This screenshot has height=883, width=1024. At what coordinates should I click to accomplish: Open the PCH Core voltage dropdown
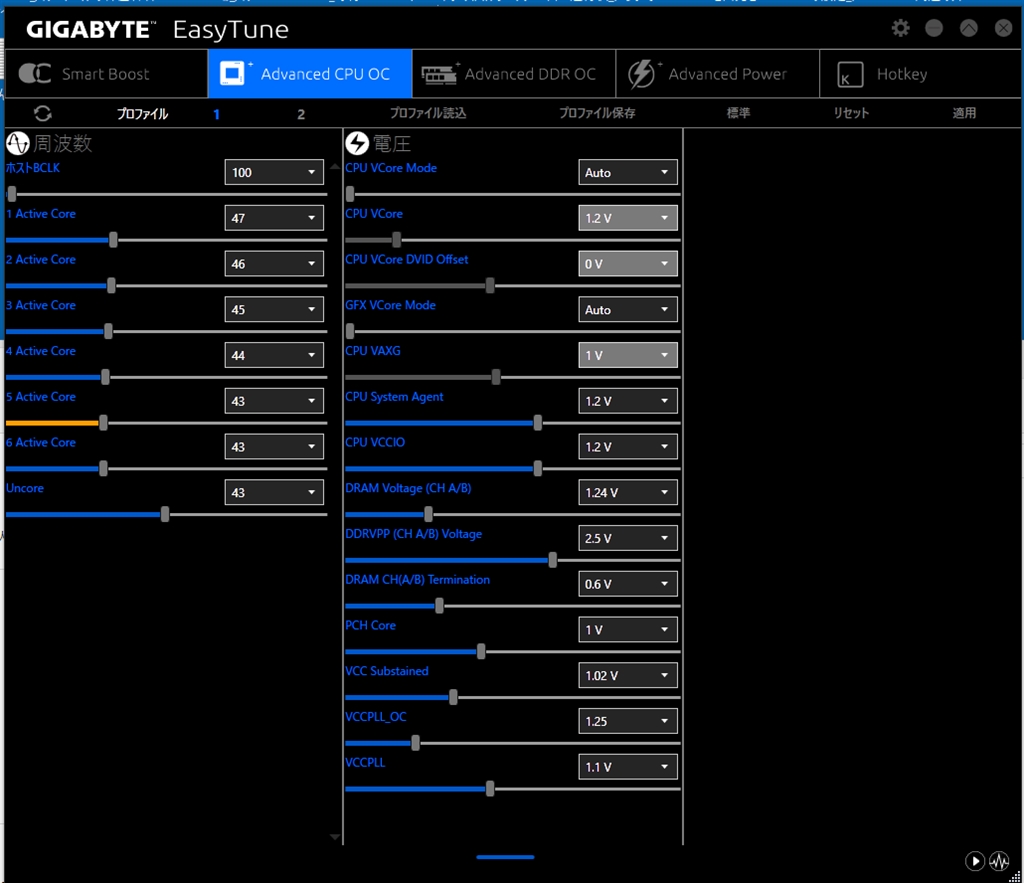tap(628, 629)
